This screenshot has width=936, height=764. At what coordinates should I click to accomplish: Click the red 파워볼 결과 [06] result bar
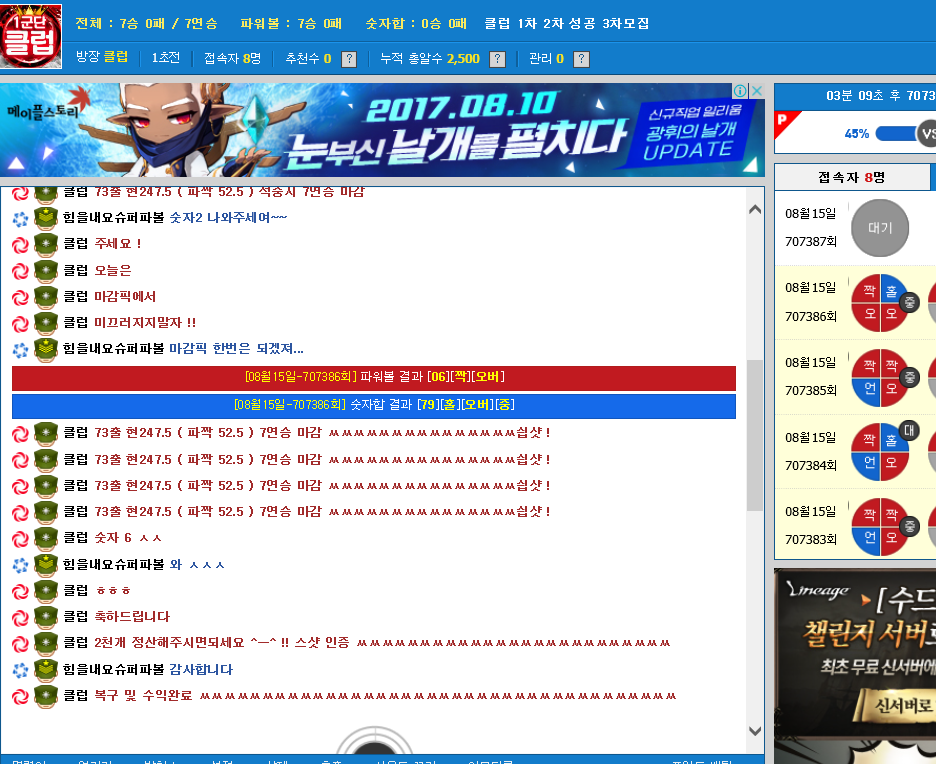point(374,377)
